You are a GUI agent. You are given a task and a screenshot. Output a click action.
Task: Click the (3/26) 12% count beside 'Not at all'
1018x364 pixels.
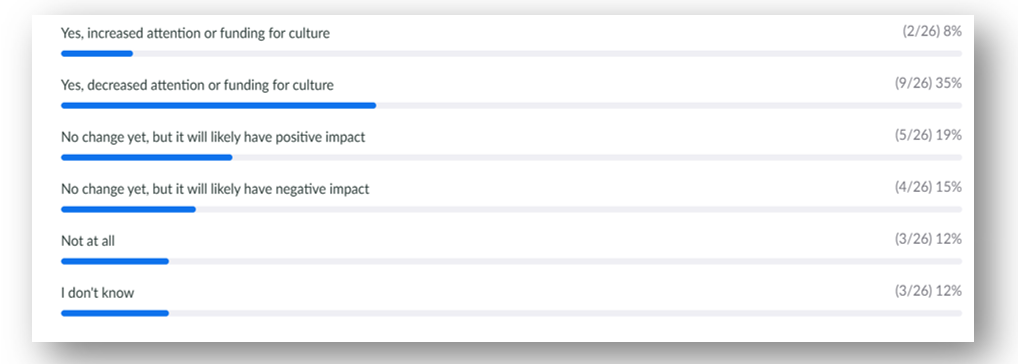(928, 239)
